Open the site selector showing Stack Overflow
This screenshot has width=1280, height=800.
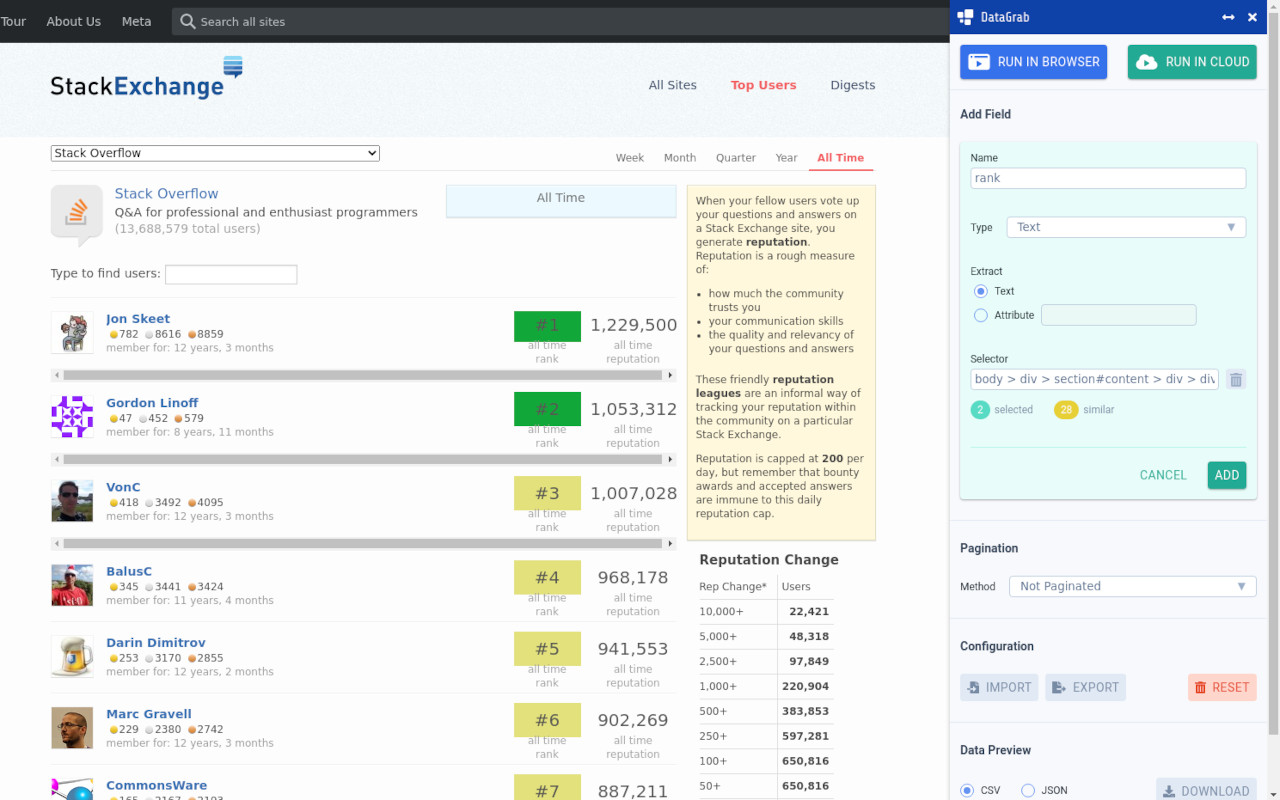coord(215,153)
